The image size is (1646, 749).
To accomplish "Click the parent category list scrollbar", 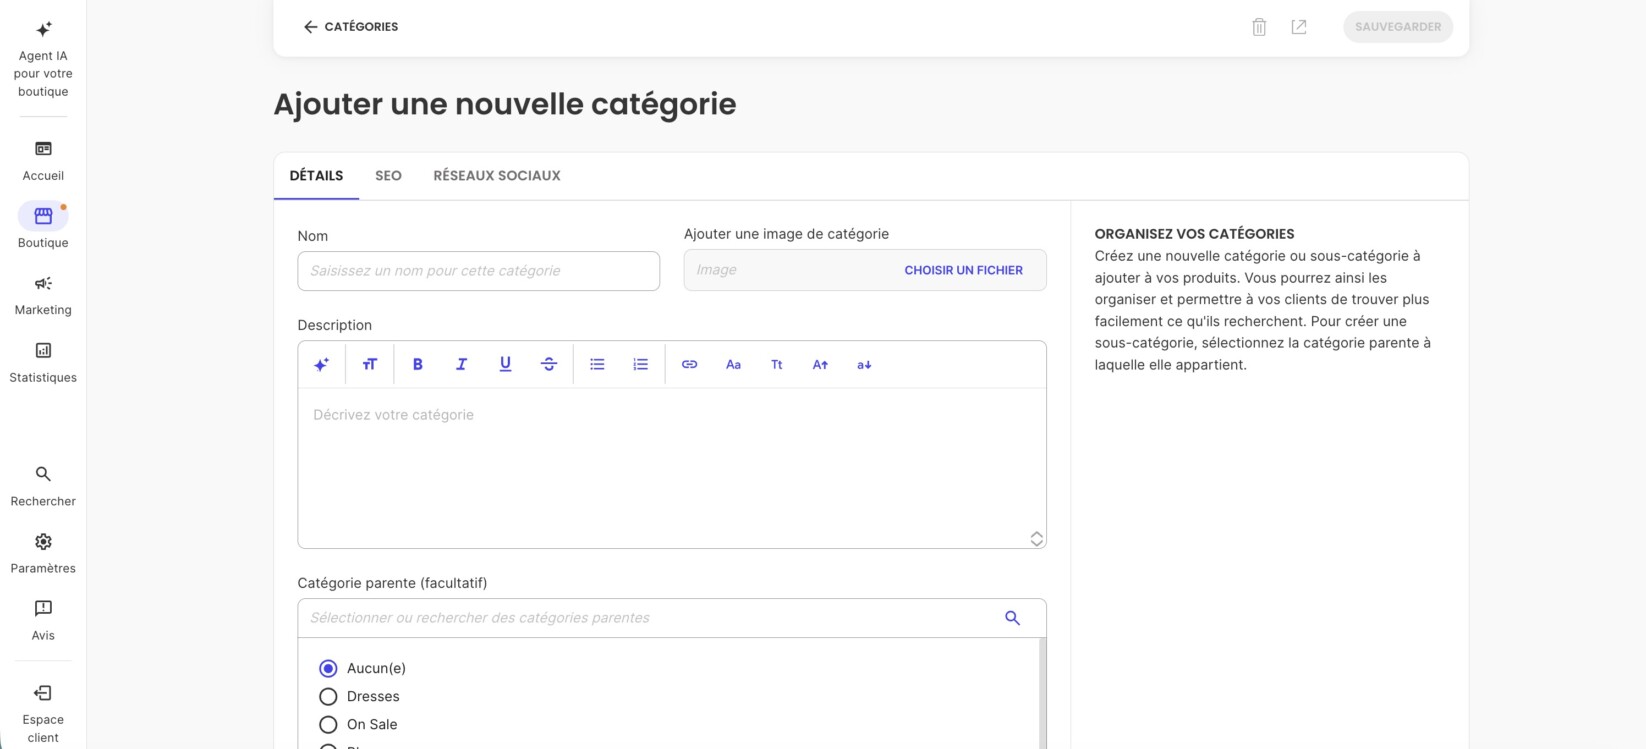I will pyautogui.click(x=1041, y=693).
